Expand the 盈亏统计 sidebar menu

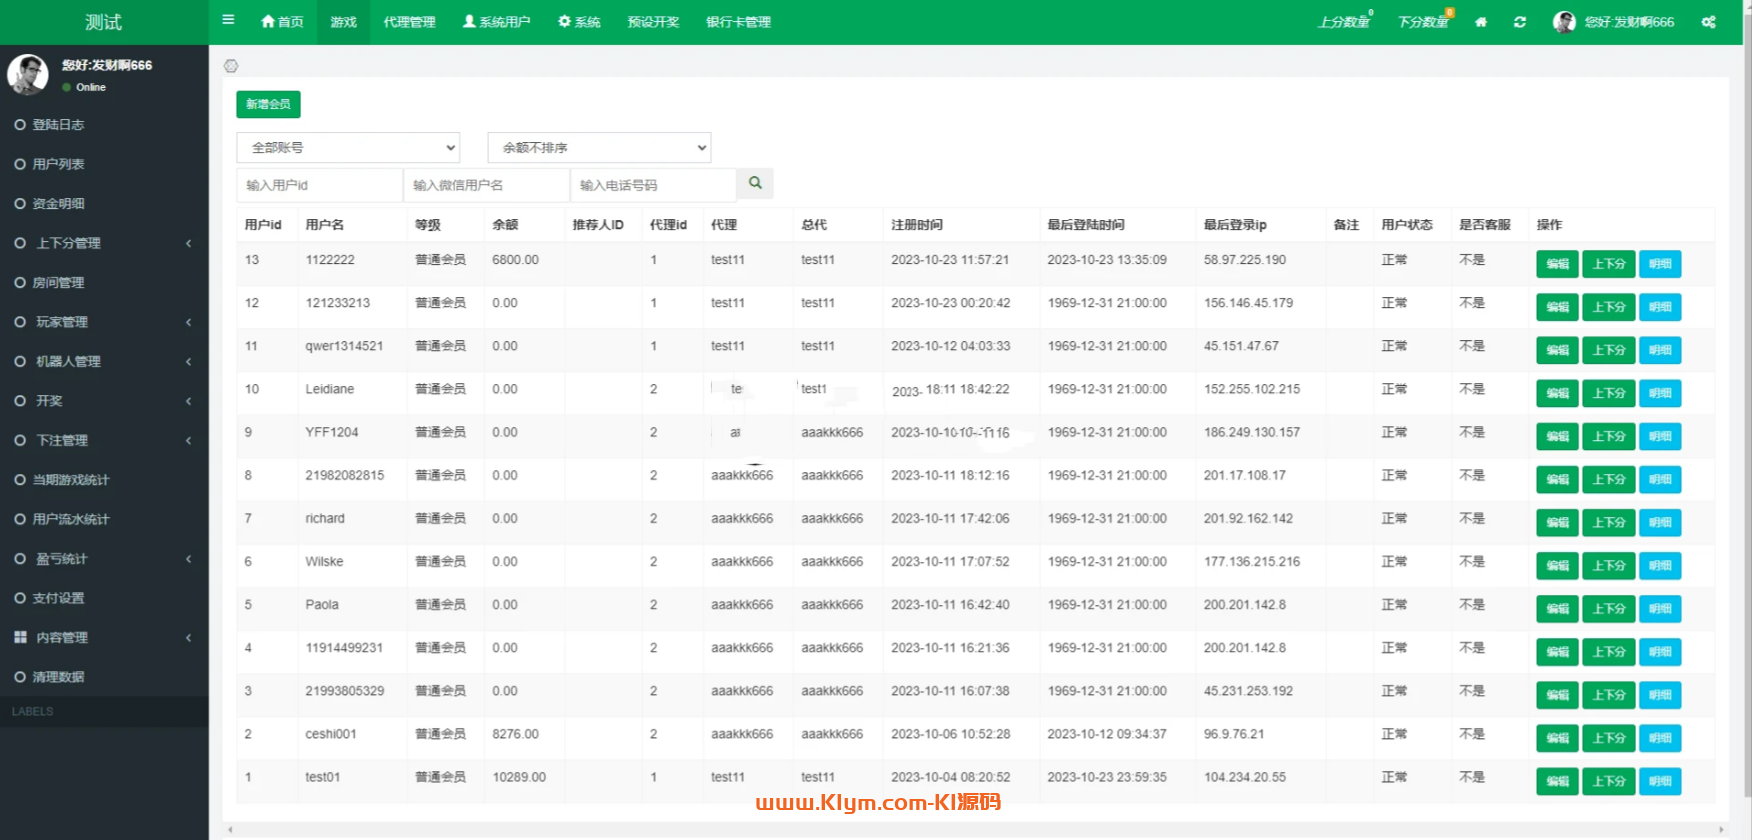104,559
